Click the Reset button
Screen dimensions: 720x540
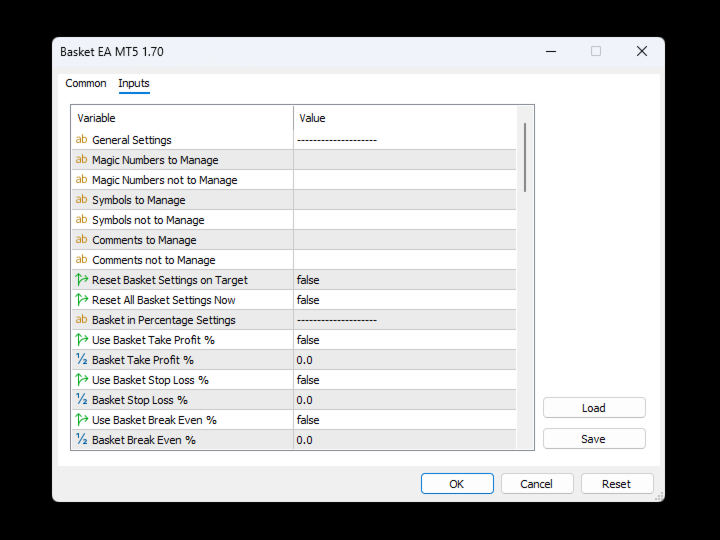617,484
